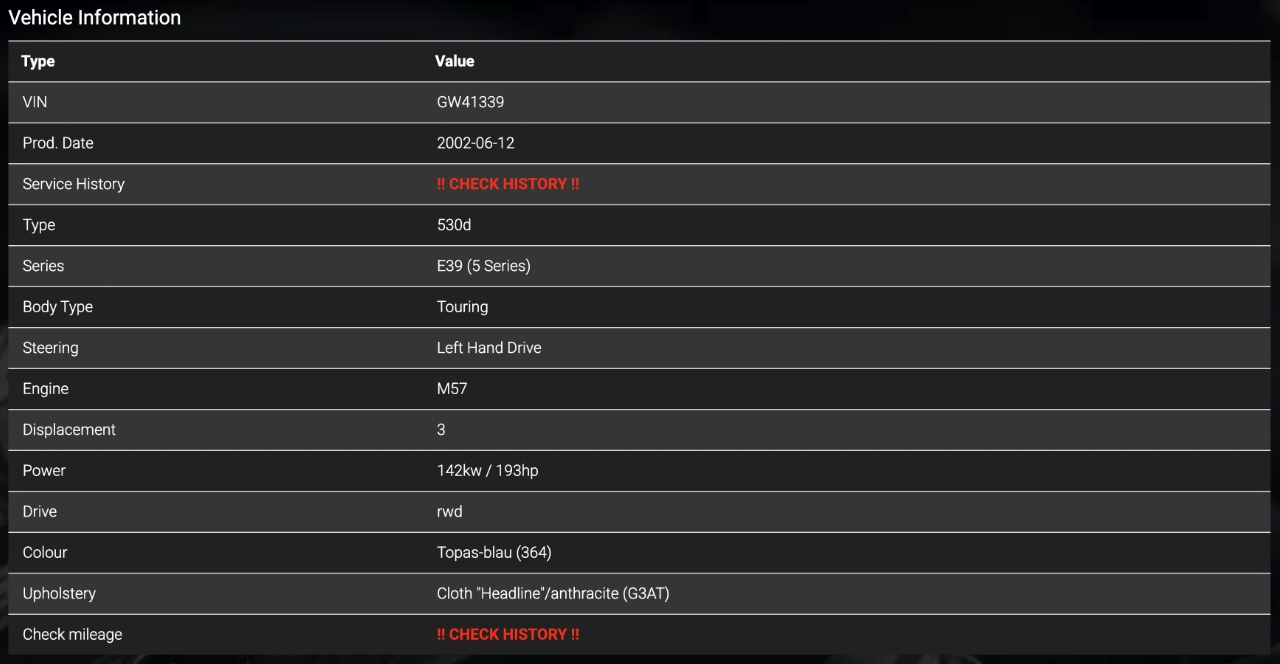Click the Service History CHECK HISTORY link
This screenshot has height=664, width=1280.
[x=508, y=184]
